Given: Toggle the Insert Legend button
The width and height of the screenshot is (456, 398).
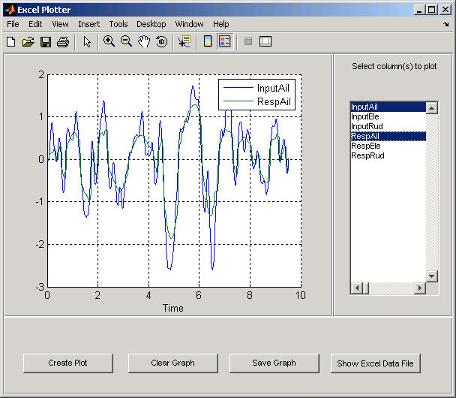Looking at the screenshot, I should pos(225,42).
